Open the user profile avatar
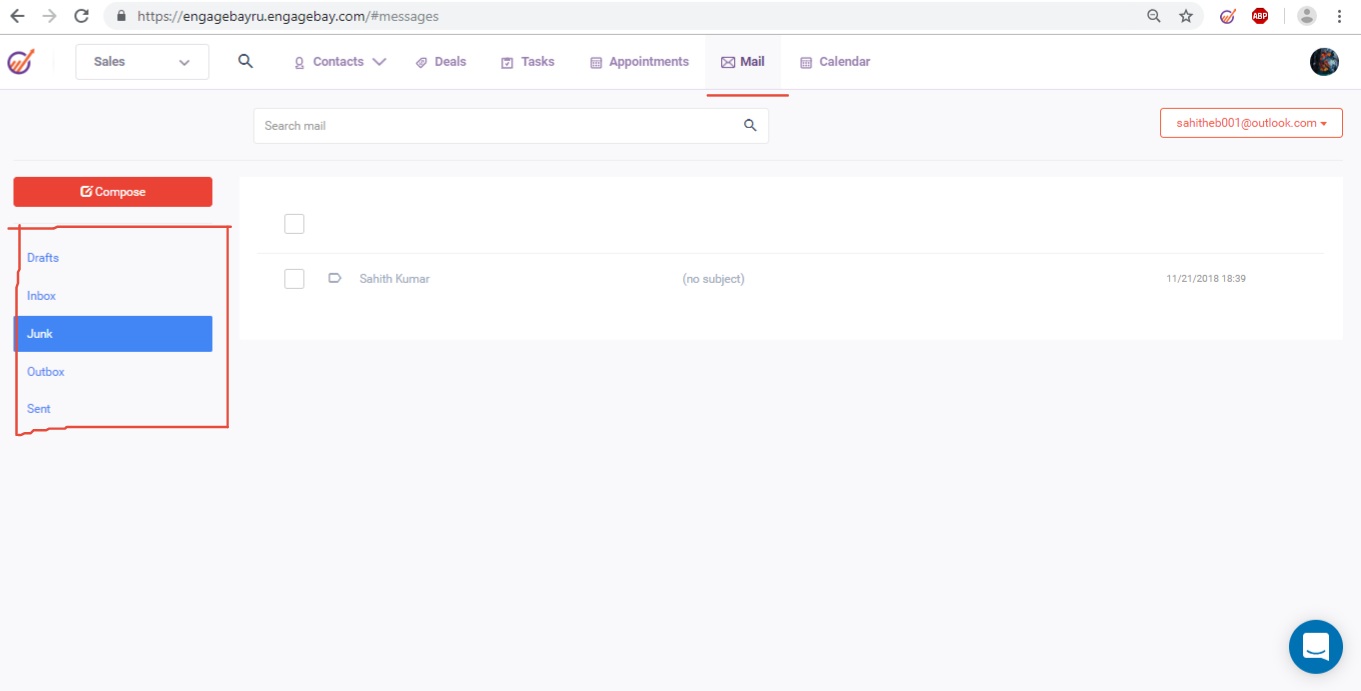Viewport: 1361px width, 691px height. coord(1324,62)
